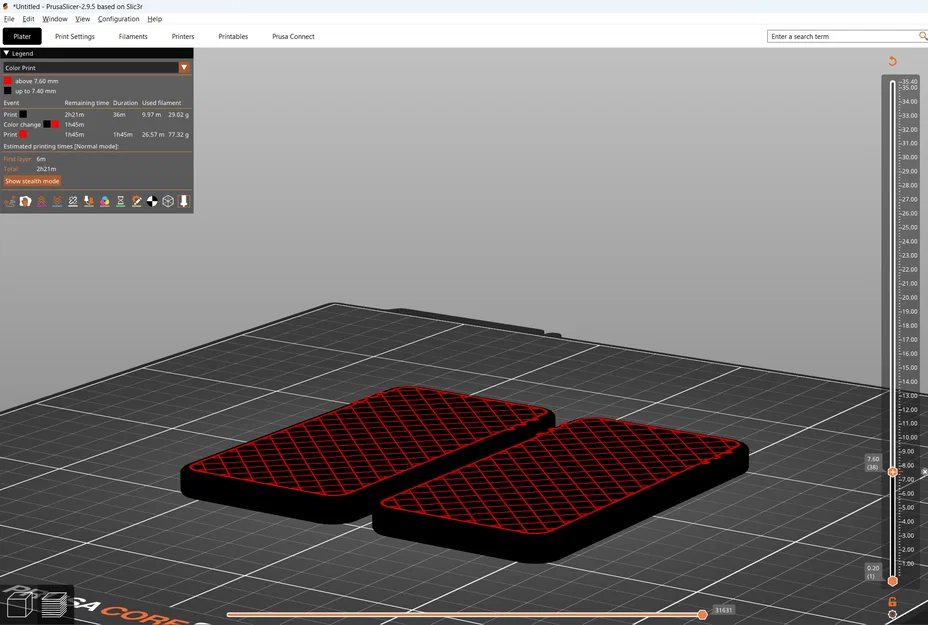928x625 pixels.
Task: Switch to 3D editor view cube icon
Action: (x=19, y=605)
